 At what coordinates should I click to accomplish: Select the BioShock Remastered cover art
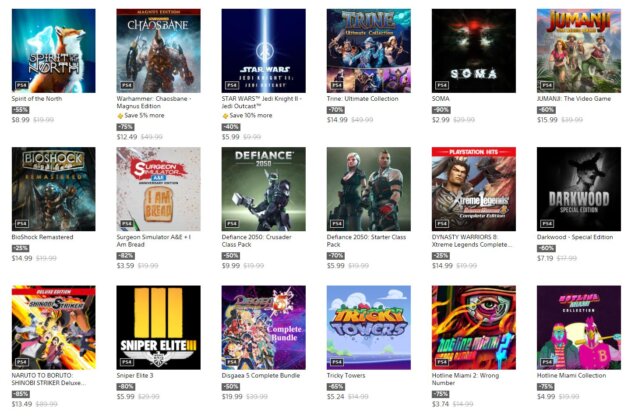click(x=54, y=189)
